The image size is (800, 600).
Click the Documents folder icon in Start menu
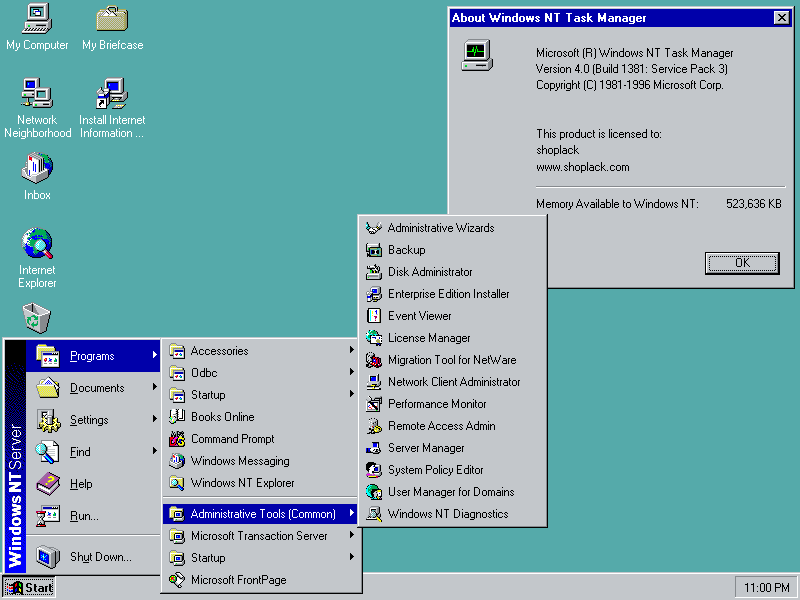pos(48,388)
